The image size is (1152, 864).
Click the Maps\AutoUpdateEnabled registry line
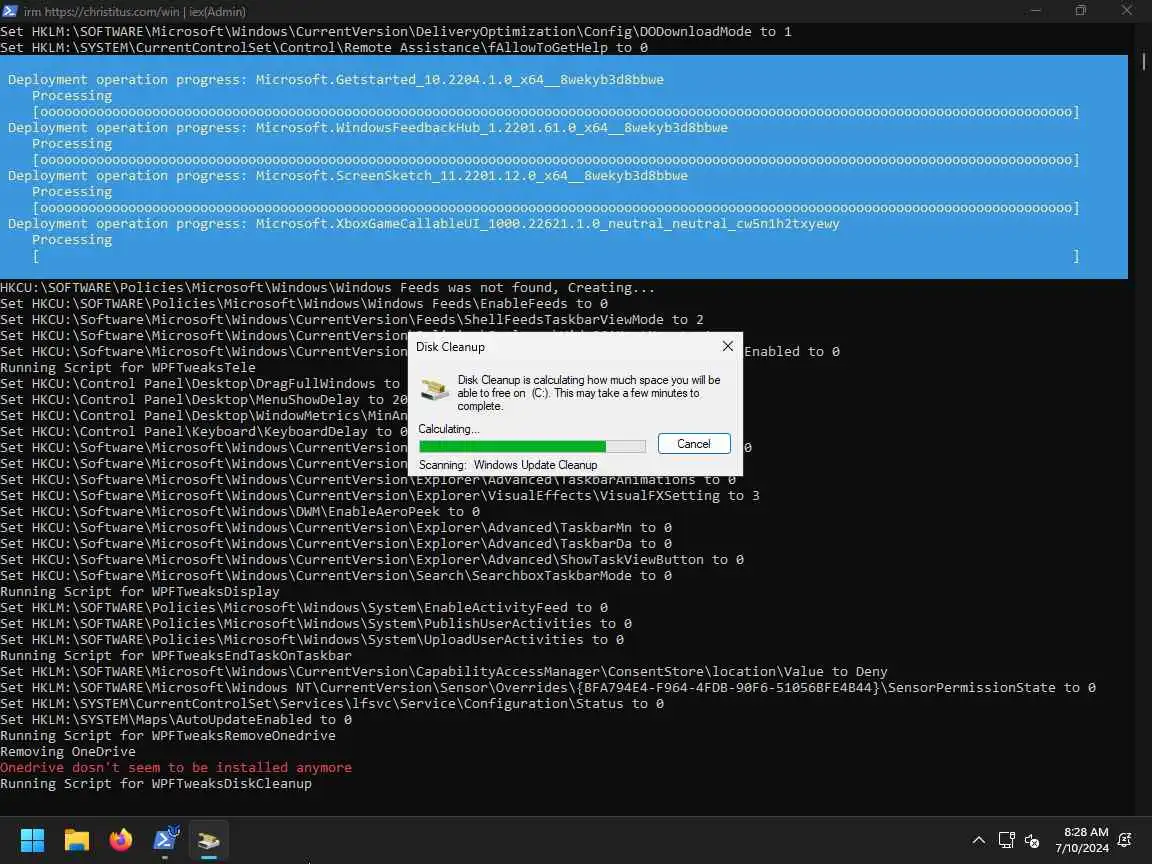coord(176,719)
